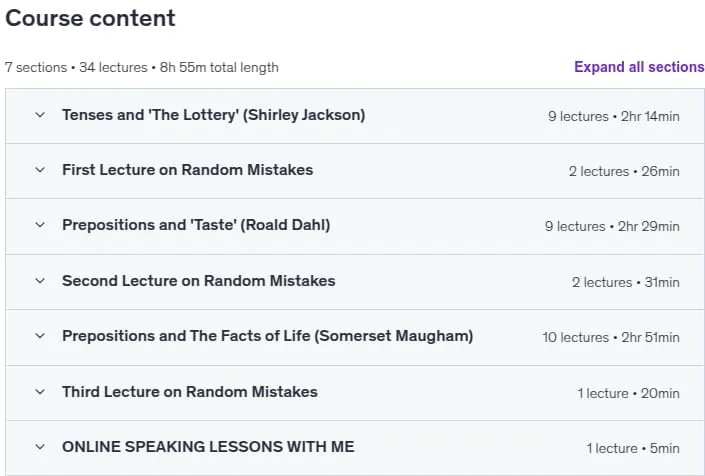Image resolution: width=705 pixels, height=476 pixels.
Task: Open the First Lecture on Random Mistakes title
Action: (187, 170)
